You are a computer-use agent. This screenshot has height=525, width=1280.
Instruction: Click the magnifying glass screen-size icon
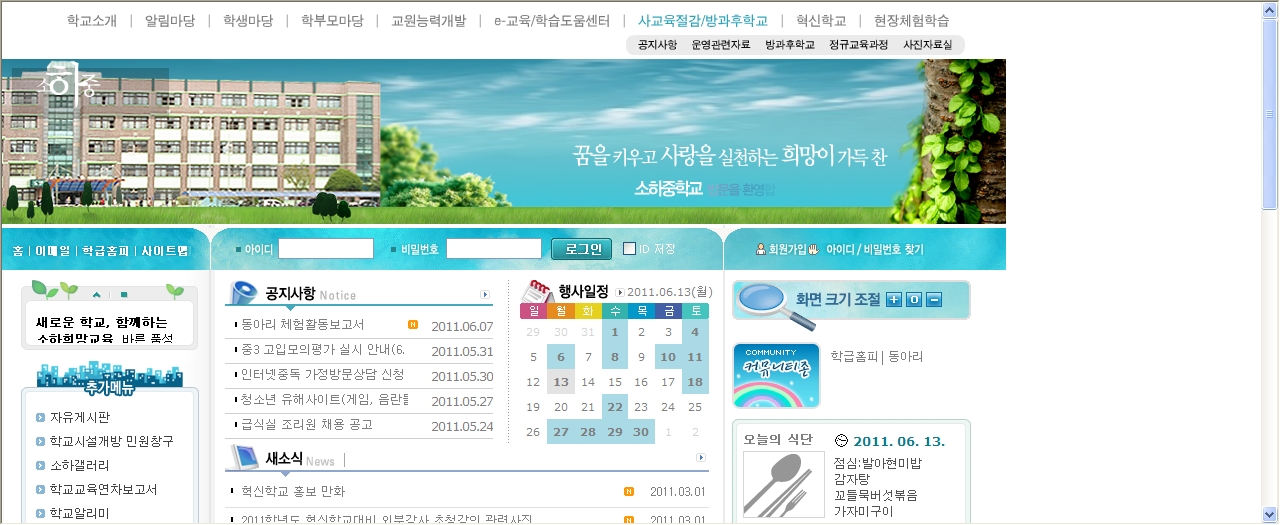[x=775, y=304]
